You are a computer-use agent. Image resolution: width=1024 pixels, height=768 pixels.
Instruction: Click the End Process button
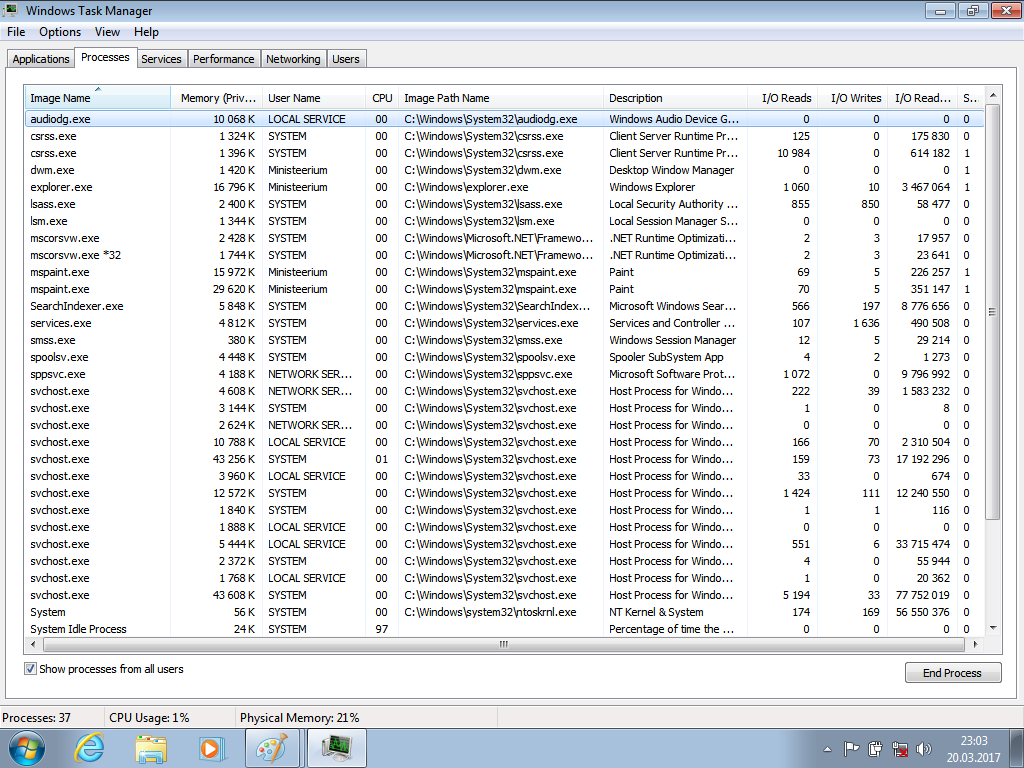(x=953, y=673)
